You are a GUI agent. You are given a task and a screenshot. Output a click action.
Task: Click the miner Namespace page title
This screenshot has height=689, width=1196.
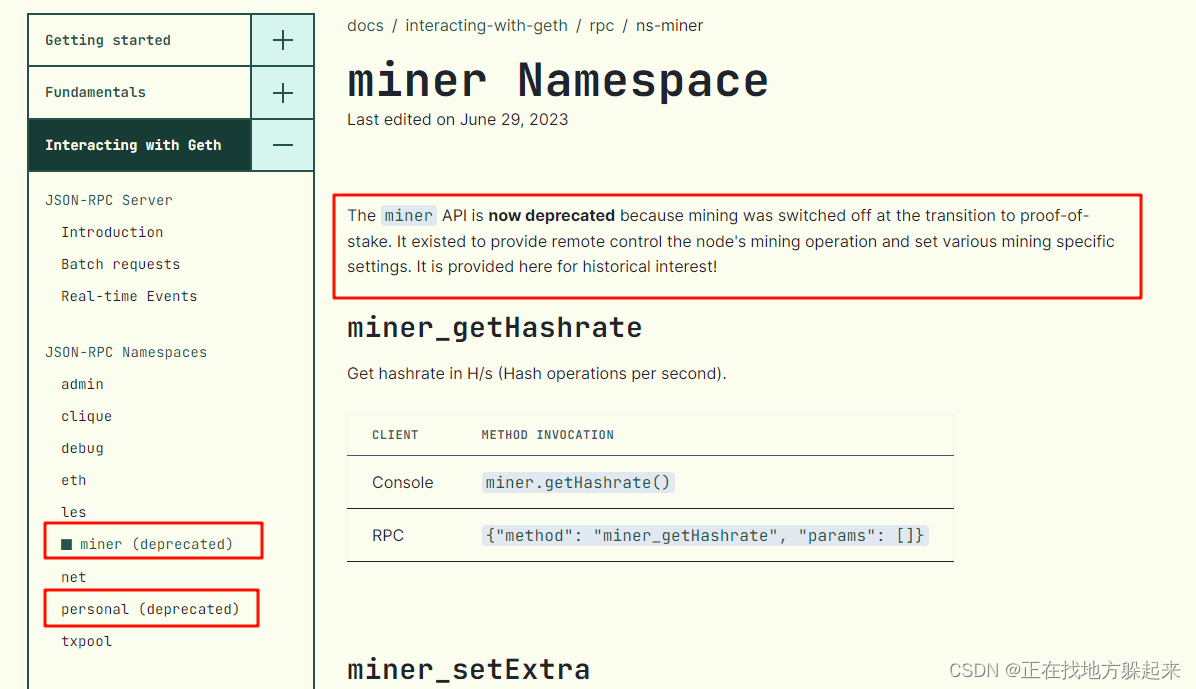[558, 80]
